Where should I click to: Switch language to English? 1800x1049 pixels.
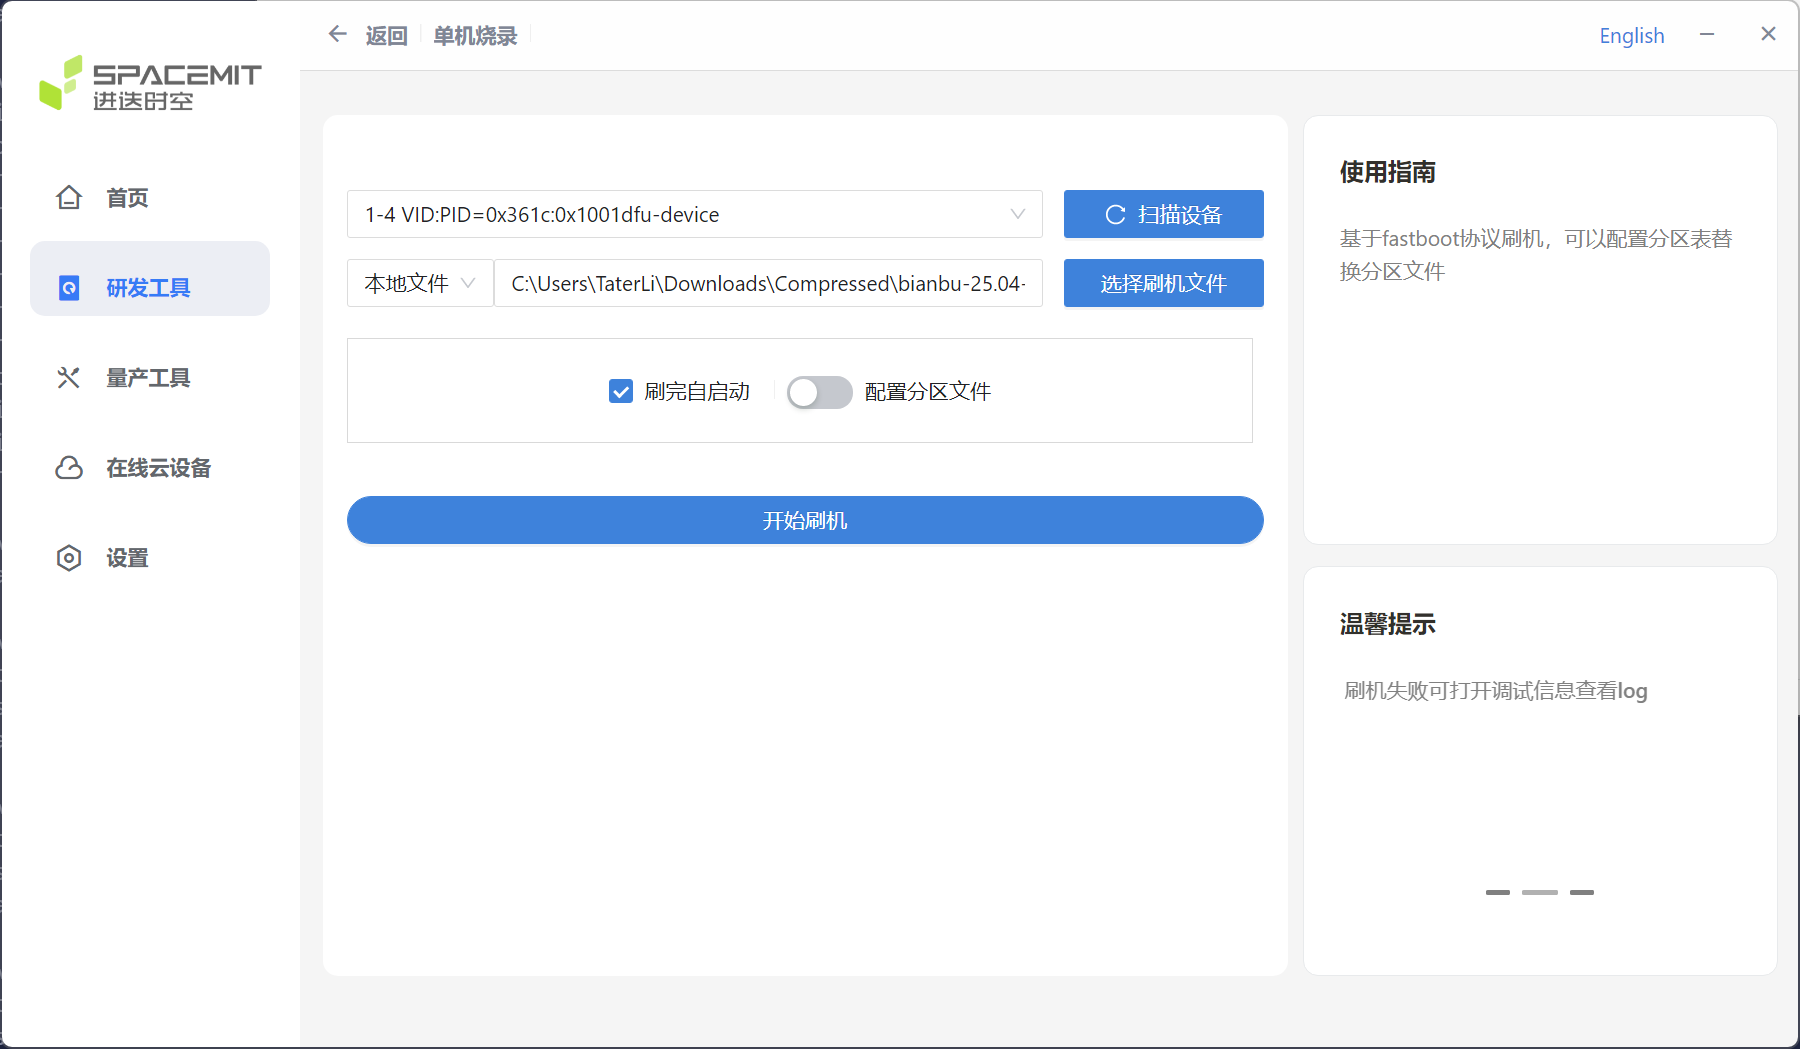1631,34
